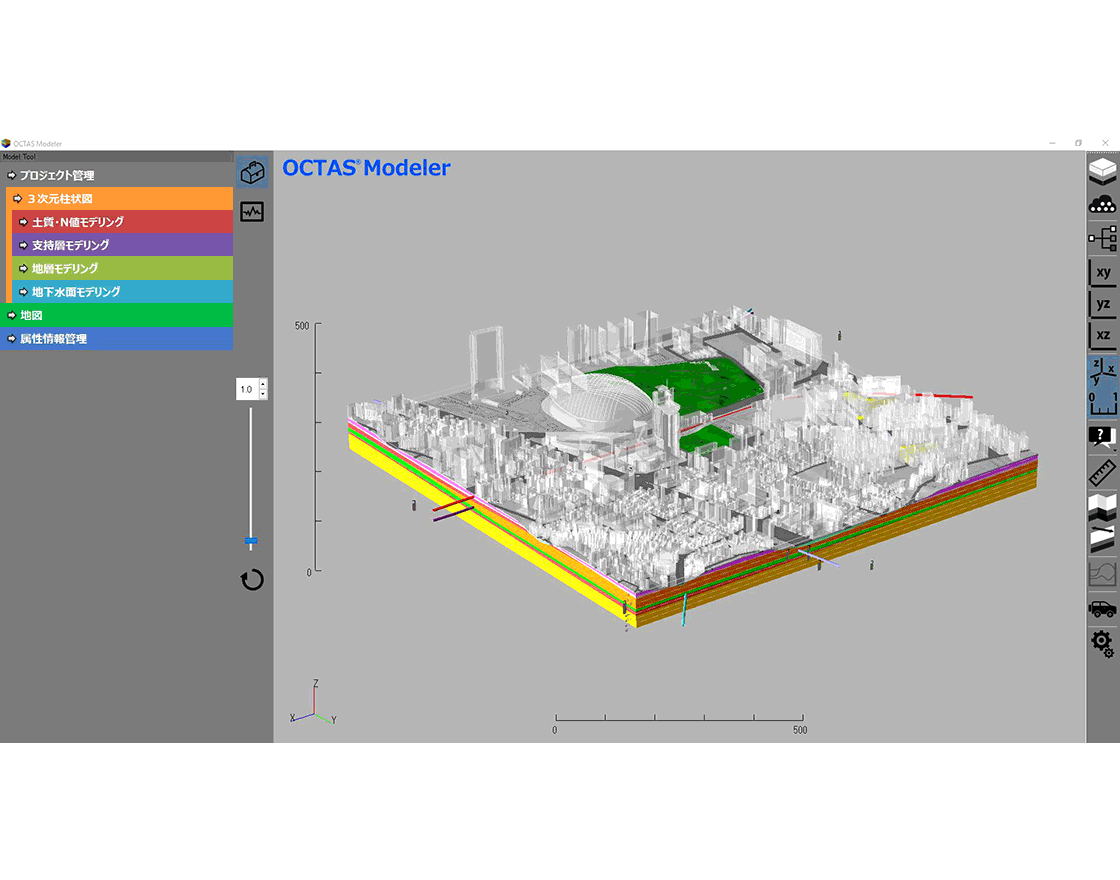Toggle the xyz axis display button
The width and height of the screenshot is (1120, 880).
point(1102,370)
